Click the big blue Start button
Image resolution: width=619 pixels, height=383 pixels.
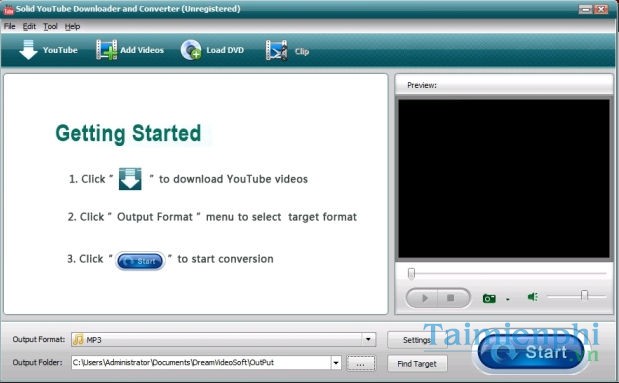531,352
